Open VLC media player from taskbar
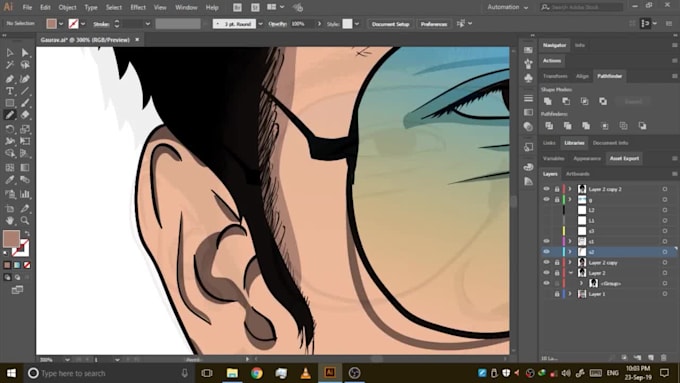Screen dimensions: 680x383 (305, 373)
